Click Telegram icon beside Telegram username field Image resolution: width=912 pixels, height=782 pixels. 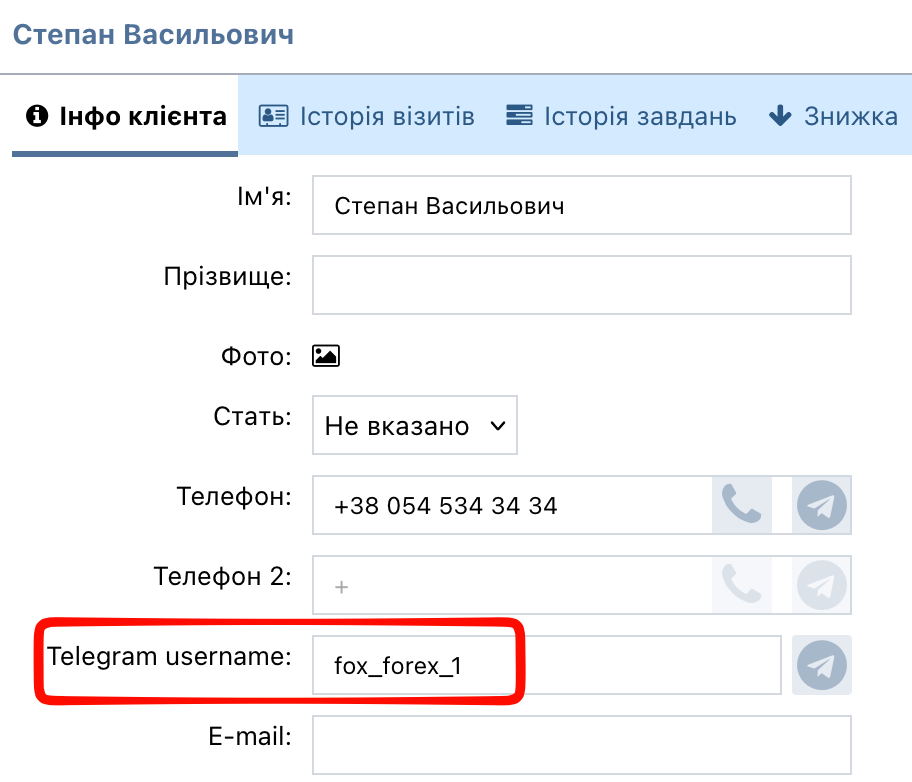[821, 665]
